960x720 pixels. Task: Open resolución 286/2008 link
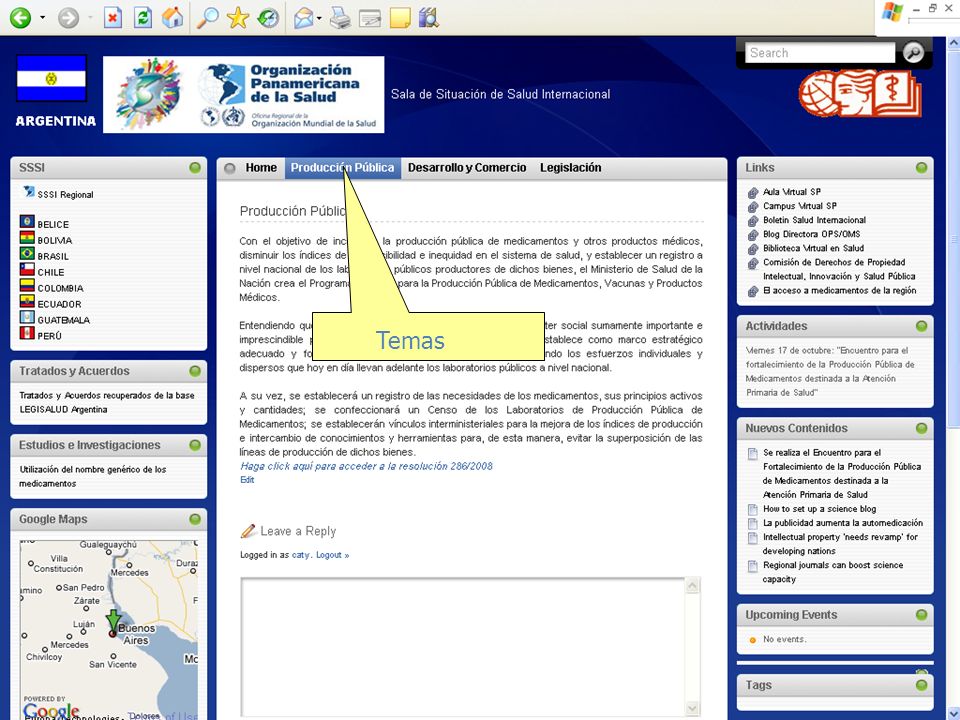366,466
